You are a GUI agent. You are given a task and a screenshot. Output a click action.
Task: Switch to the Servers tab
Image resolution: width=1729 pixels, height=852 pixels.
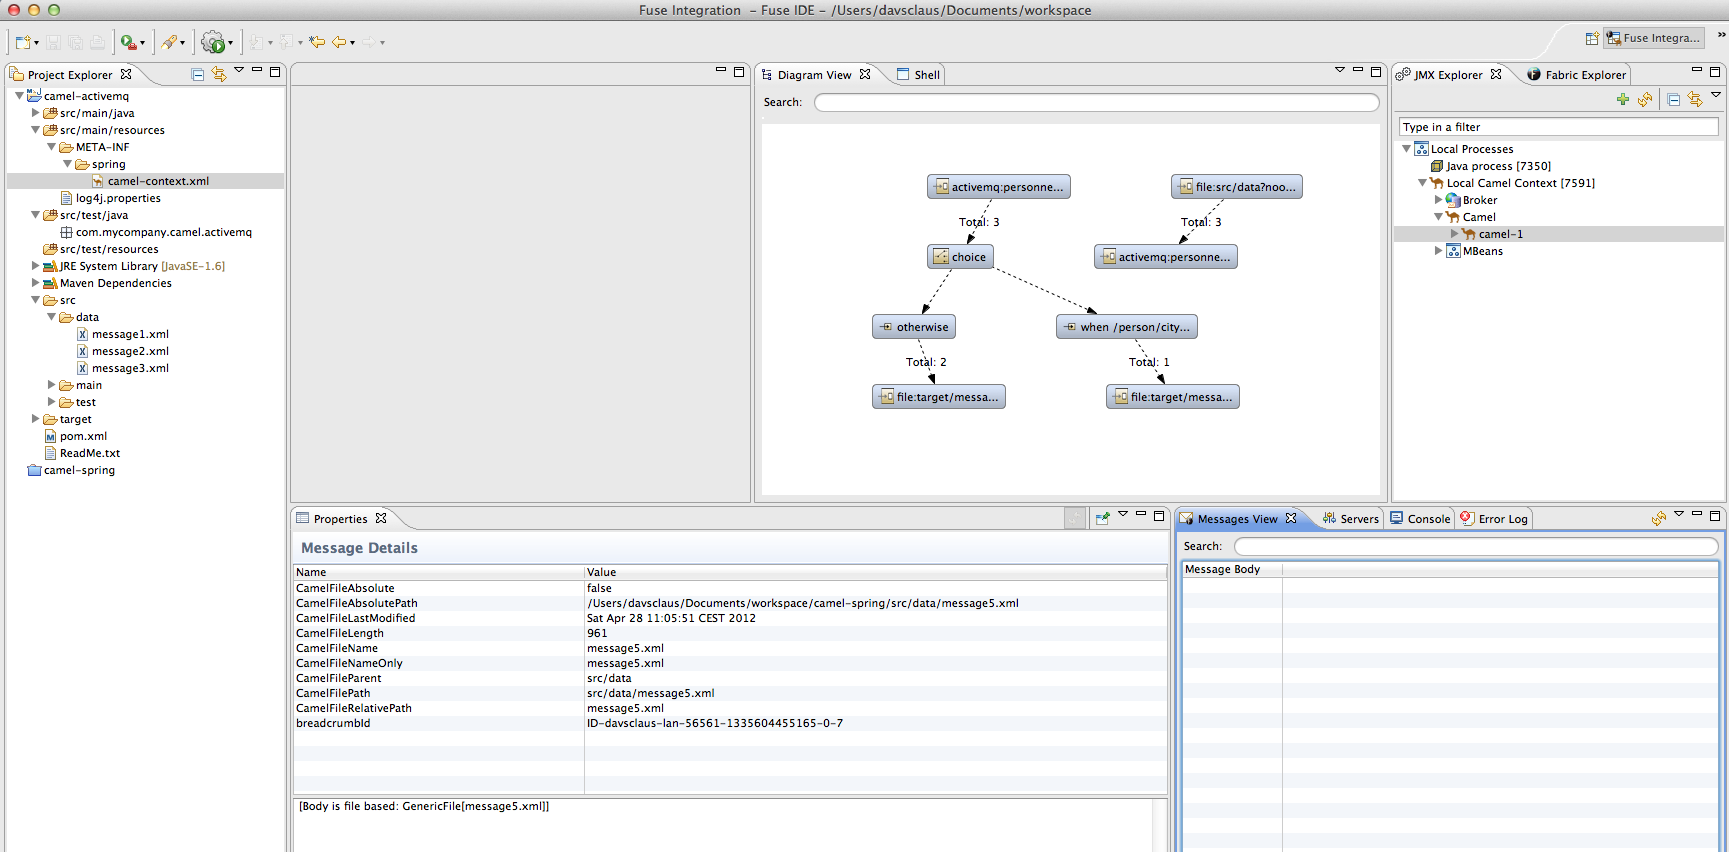(1350, 519)
